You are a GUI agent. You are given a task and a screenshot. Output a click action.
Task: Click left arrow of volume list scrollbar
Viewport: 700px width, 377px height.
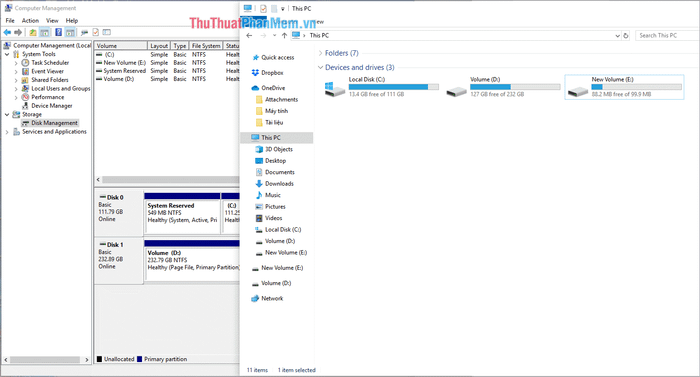click(x=98, y=180)
